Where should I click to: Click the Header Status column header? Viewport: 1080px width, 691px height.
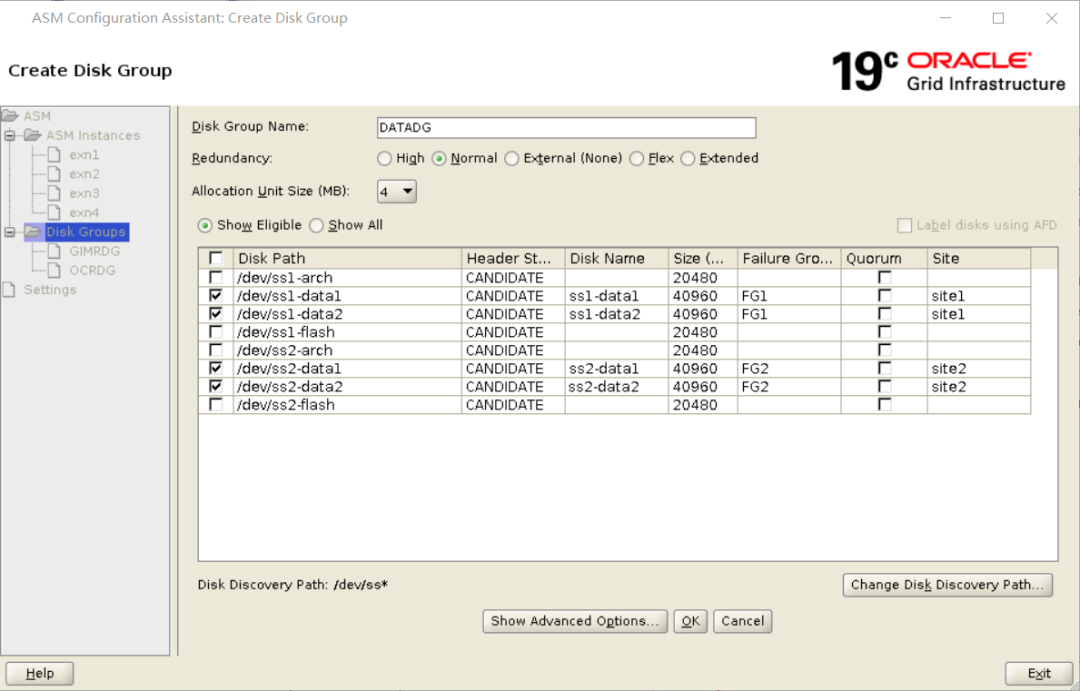pos(513,258)
